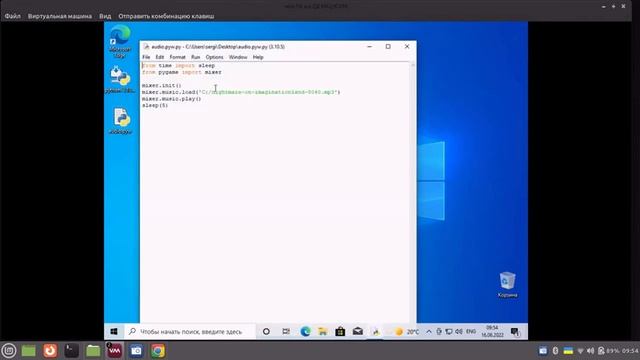Open the File menu in IDLE
The height and width of the screenshot is (360, 640).
146,57
